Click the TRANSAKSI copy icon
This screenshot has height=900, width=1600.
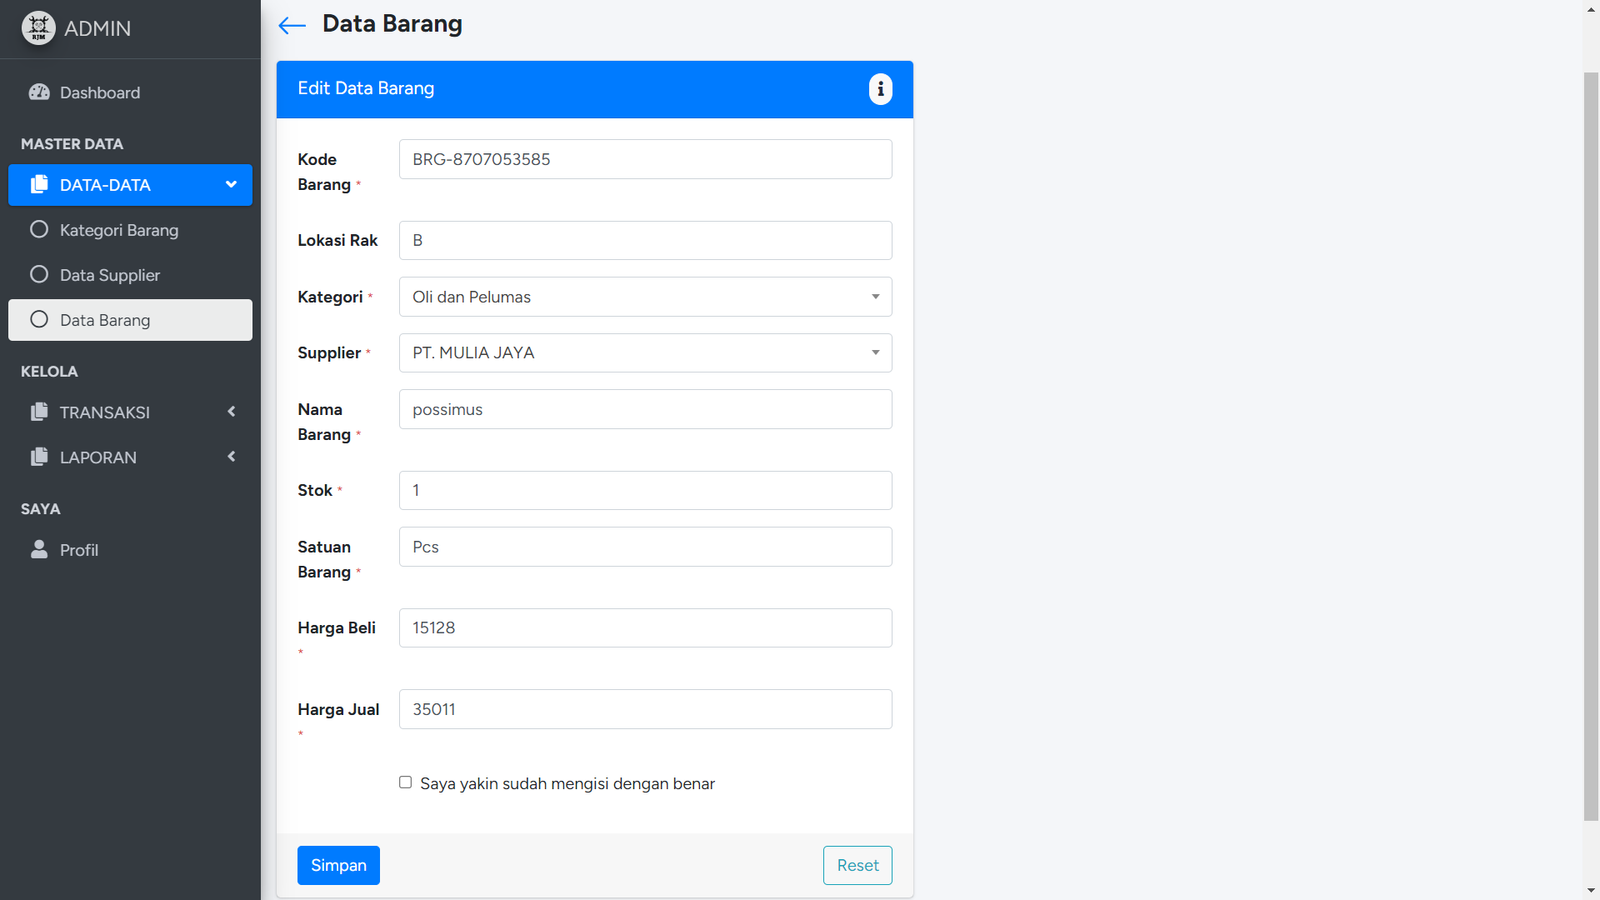(x=39, y=411)
